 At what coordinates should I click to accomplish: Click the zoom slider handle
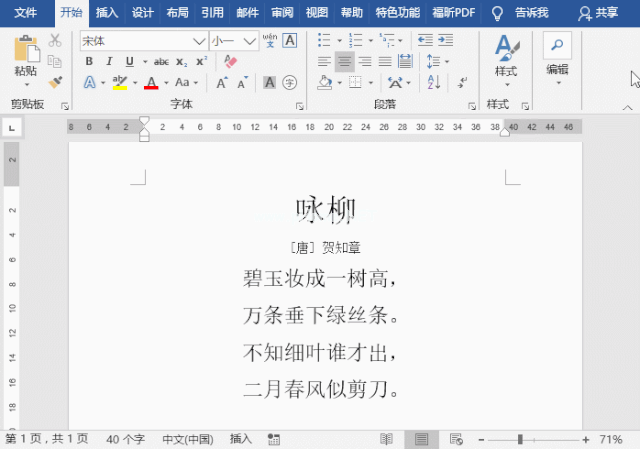[520, 439]
